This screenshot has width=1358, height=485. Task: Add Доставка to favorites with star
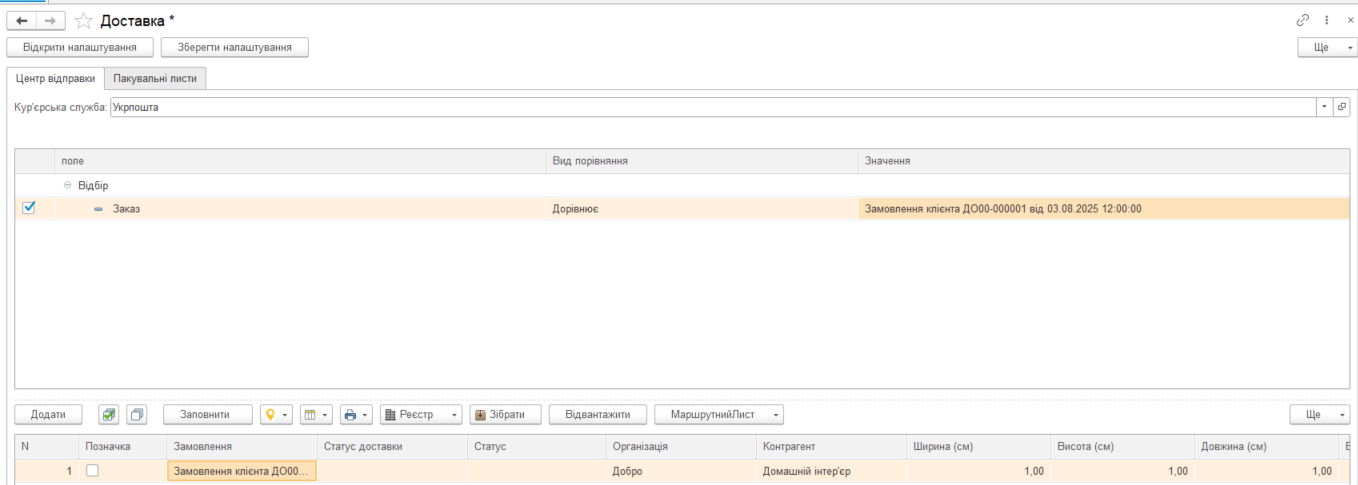[84, 21]
